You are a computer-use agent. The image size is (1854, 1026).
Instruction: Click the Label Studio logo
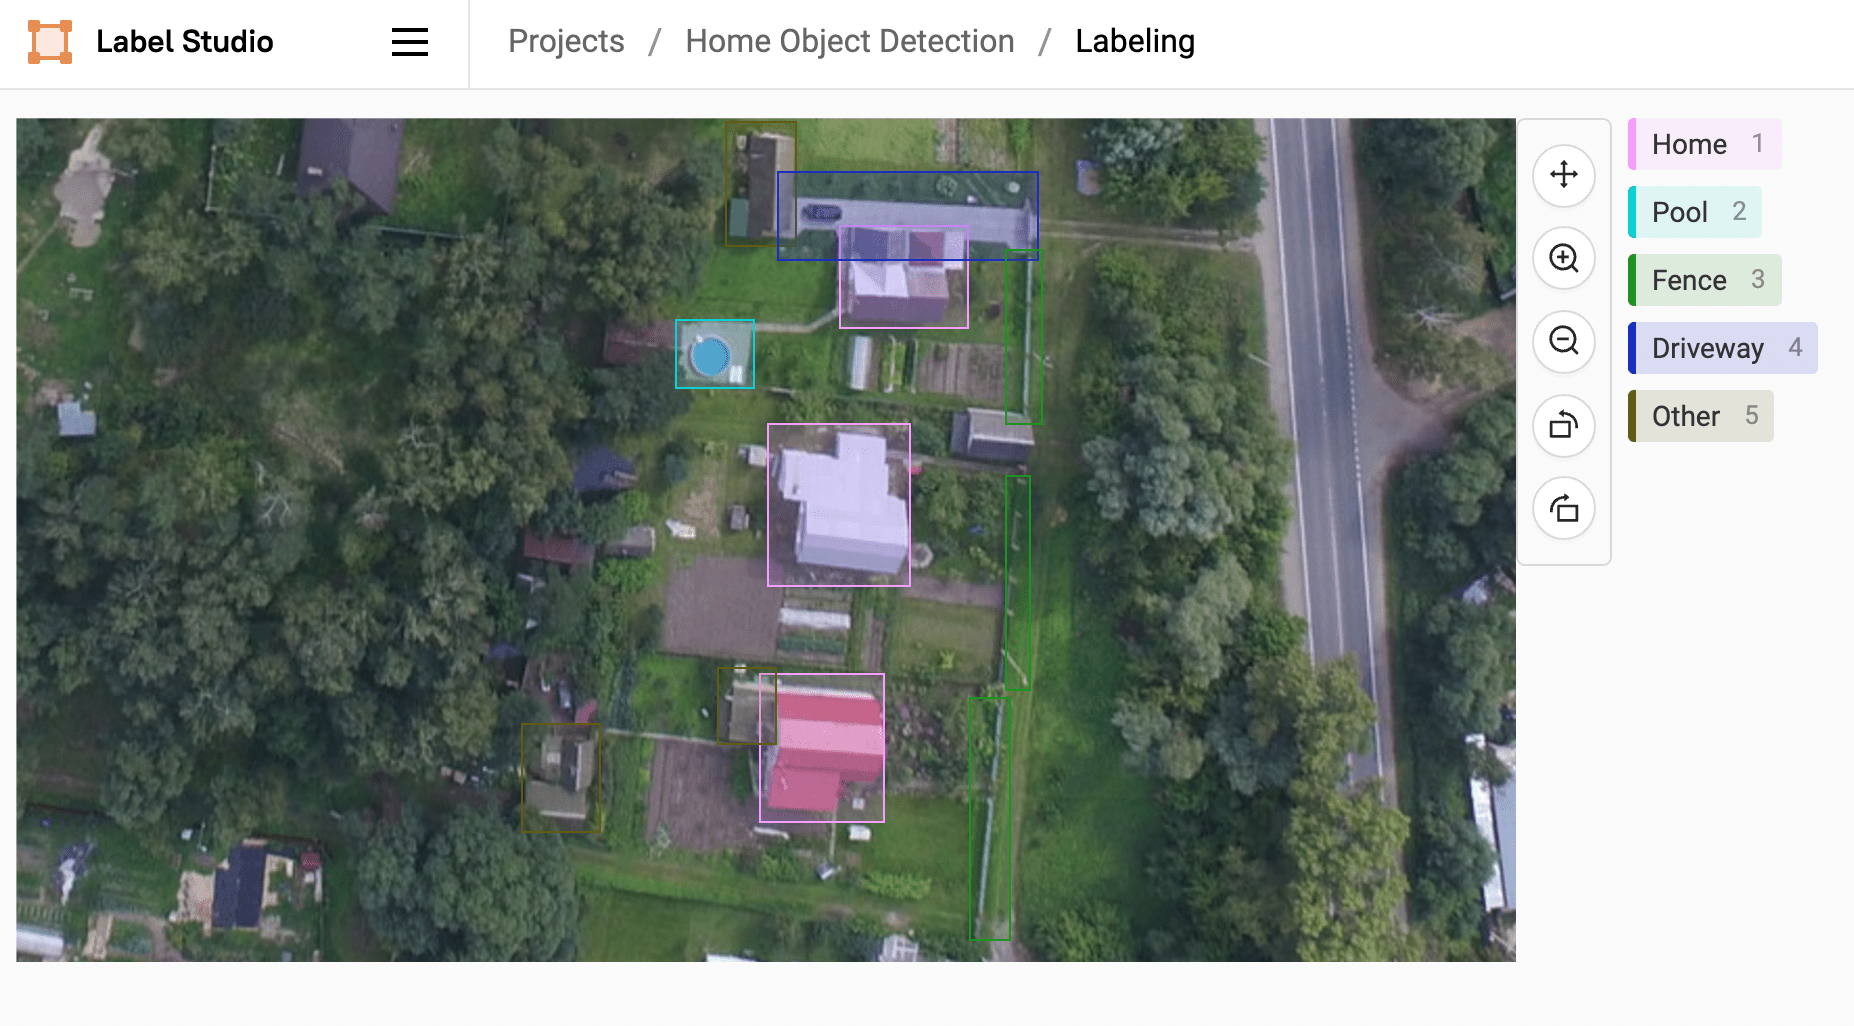pos(46,42)
